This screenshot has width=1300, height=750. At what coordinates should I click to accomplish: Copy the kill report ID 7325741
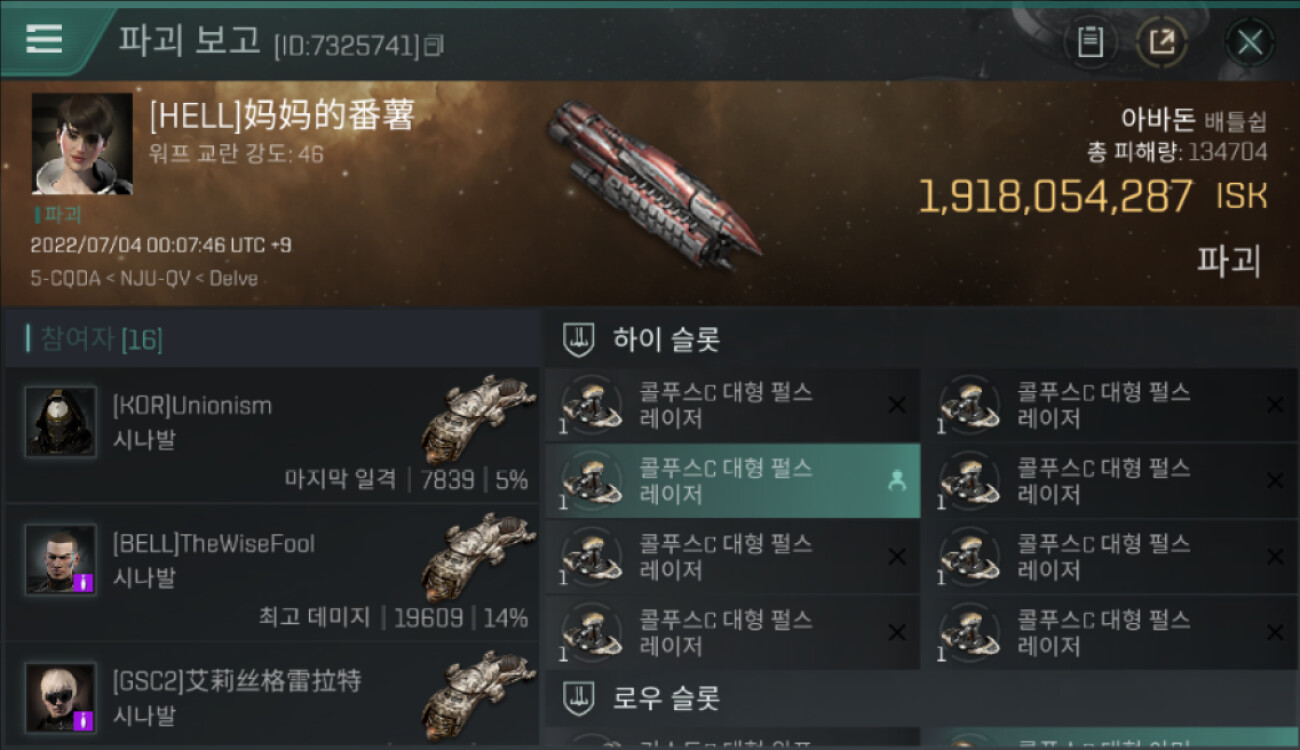[x=434, y=45]
